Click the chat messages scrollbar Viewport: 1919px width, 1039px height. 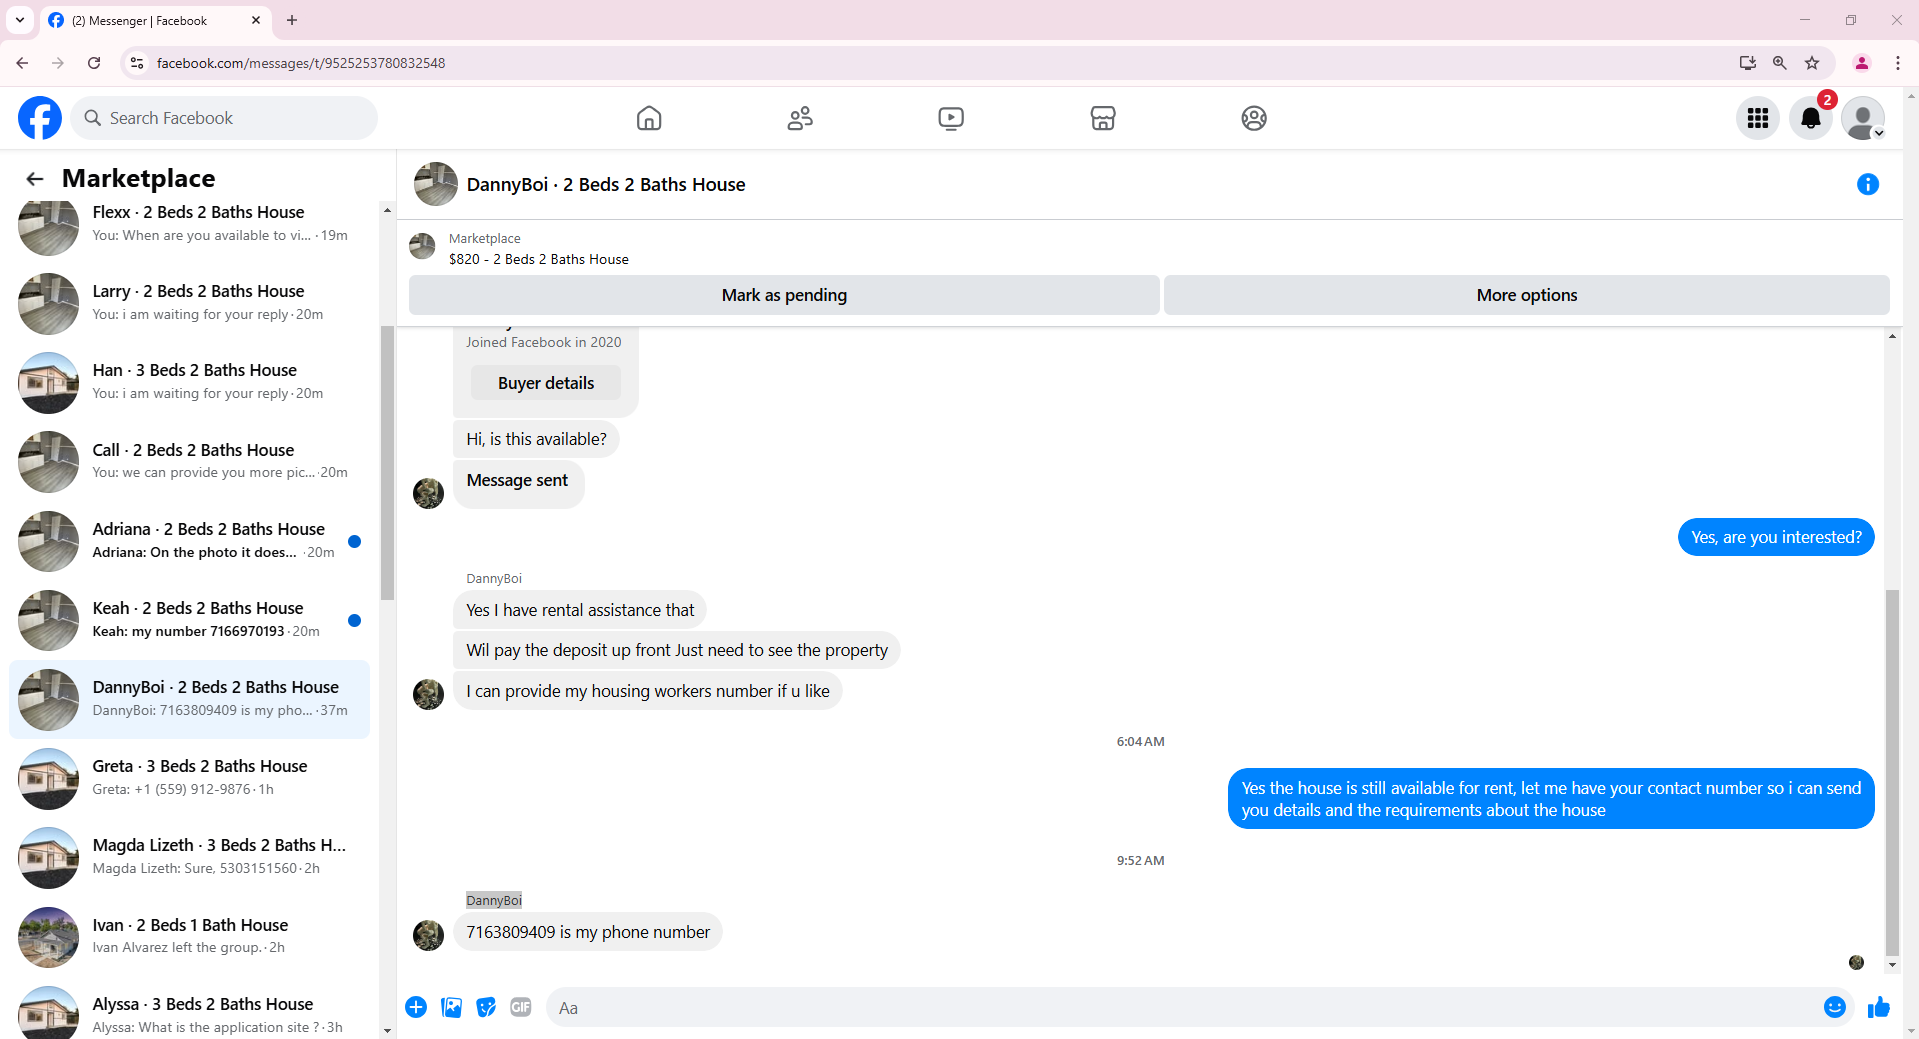1892,772
